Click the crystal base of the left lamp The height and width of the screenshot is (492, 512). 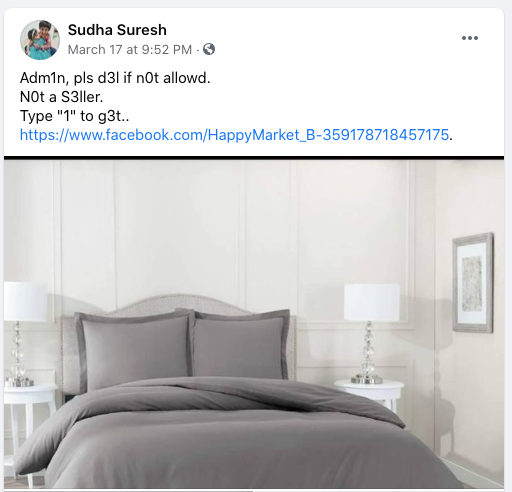17,354
